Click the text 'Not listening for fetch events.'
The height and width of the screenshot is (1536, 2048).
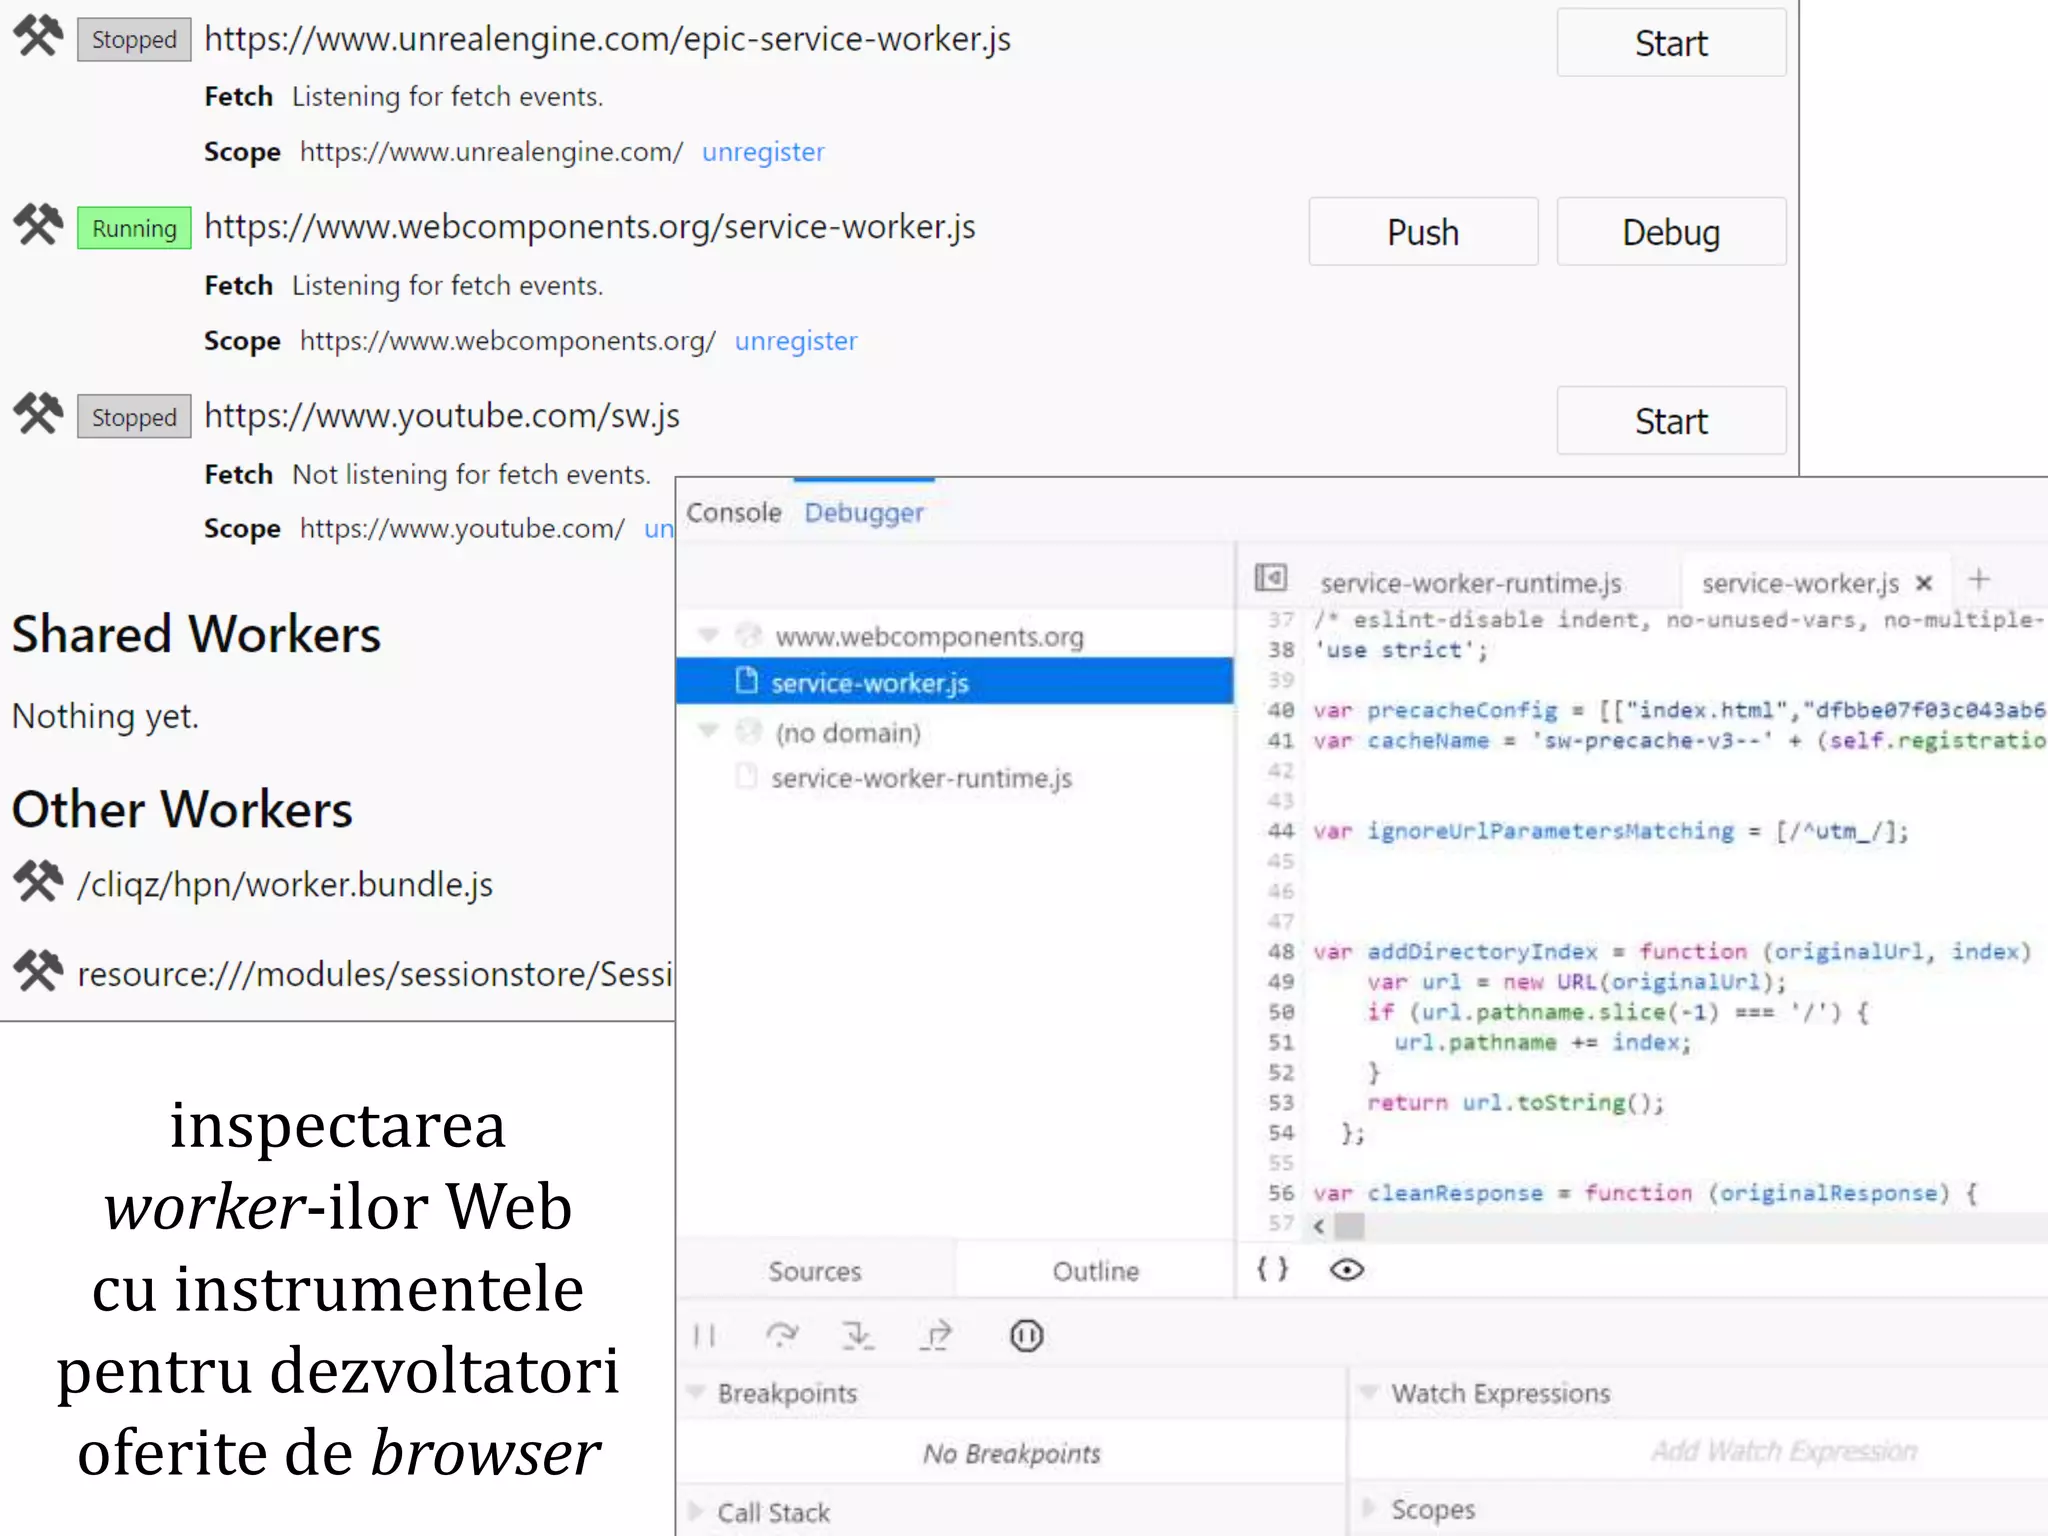point(471,474)
